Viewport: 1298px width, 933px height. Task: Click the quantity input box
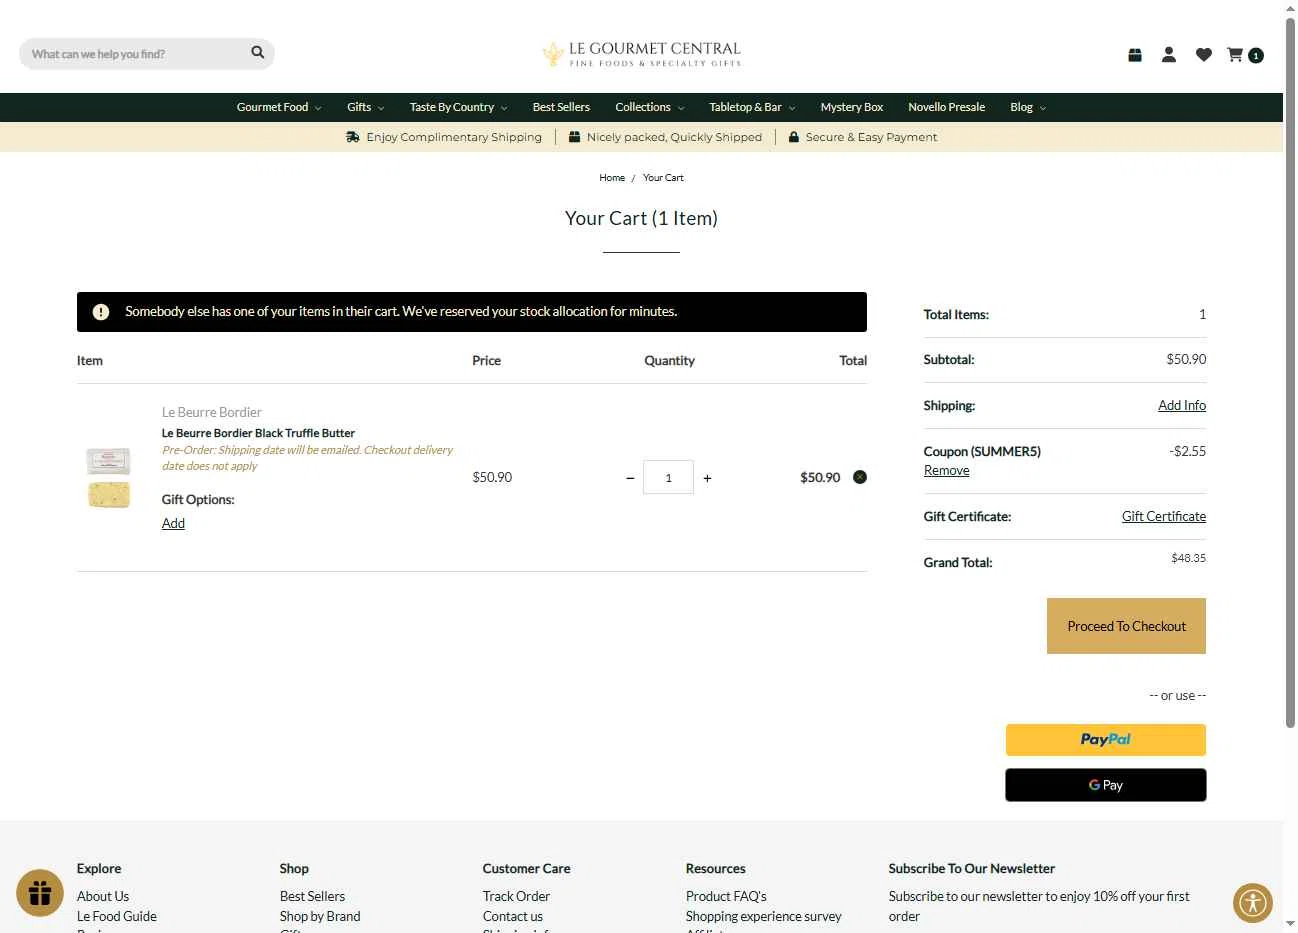click(x=668, y=478)
